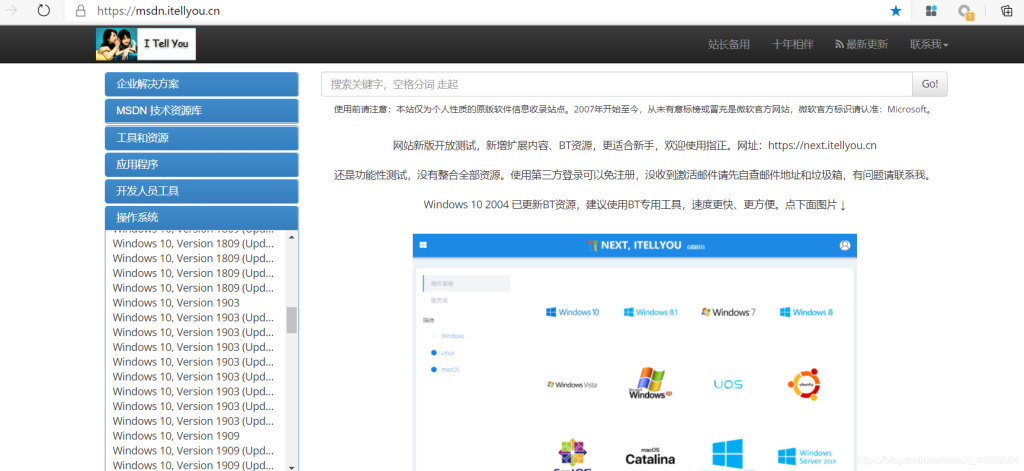Click the UOS logo in preview
This screenshot has width=1024, height=471.
[728, 384]
